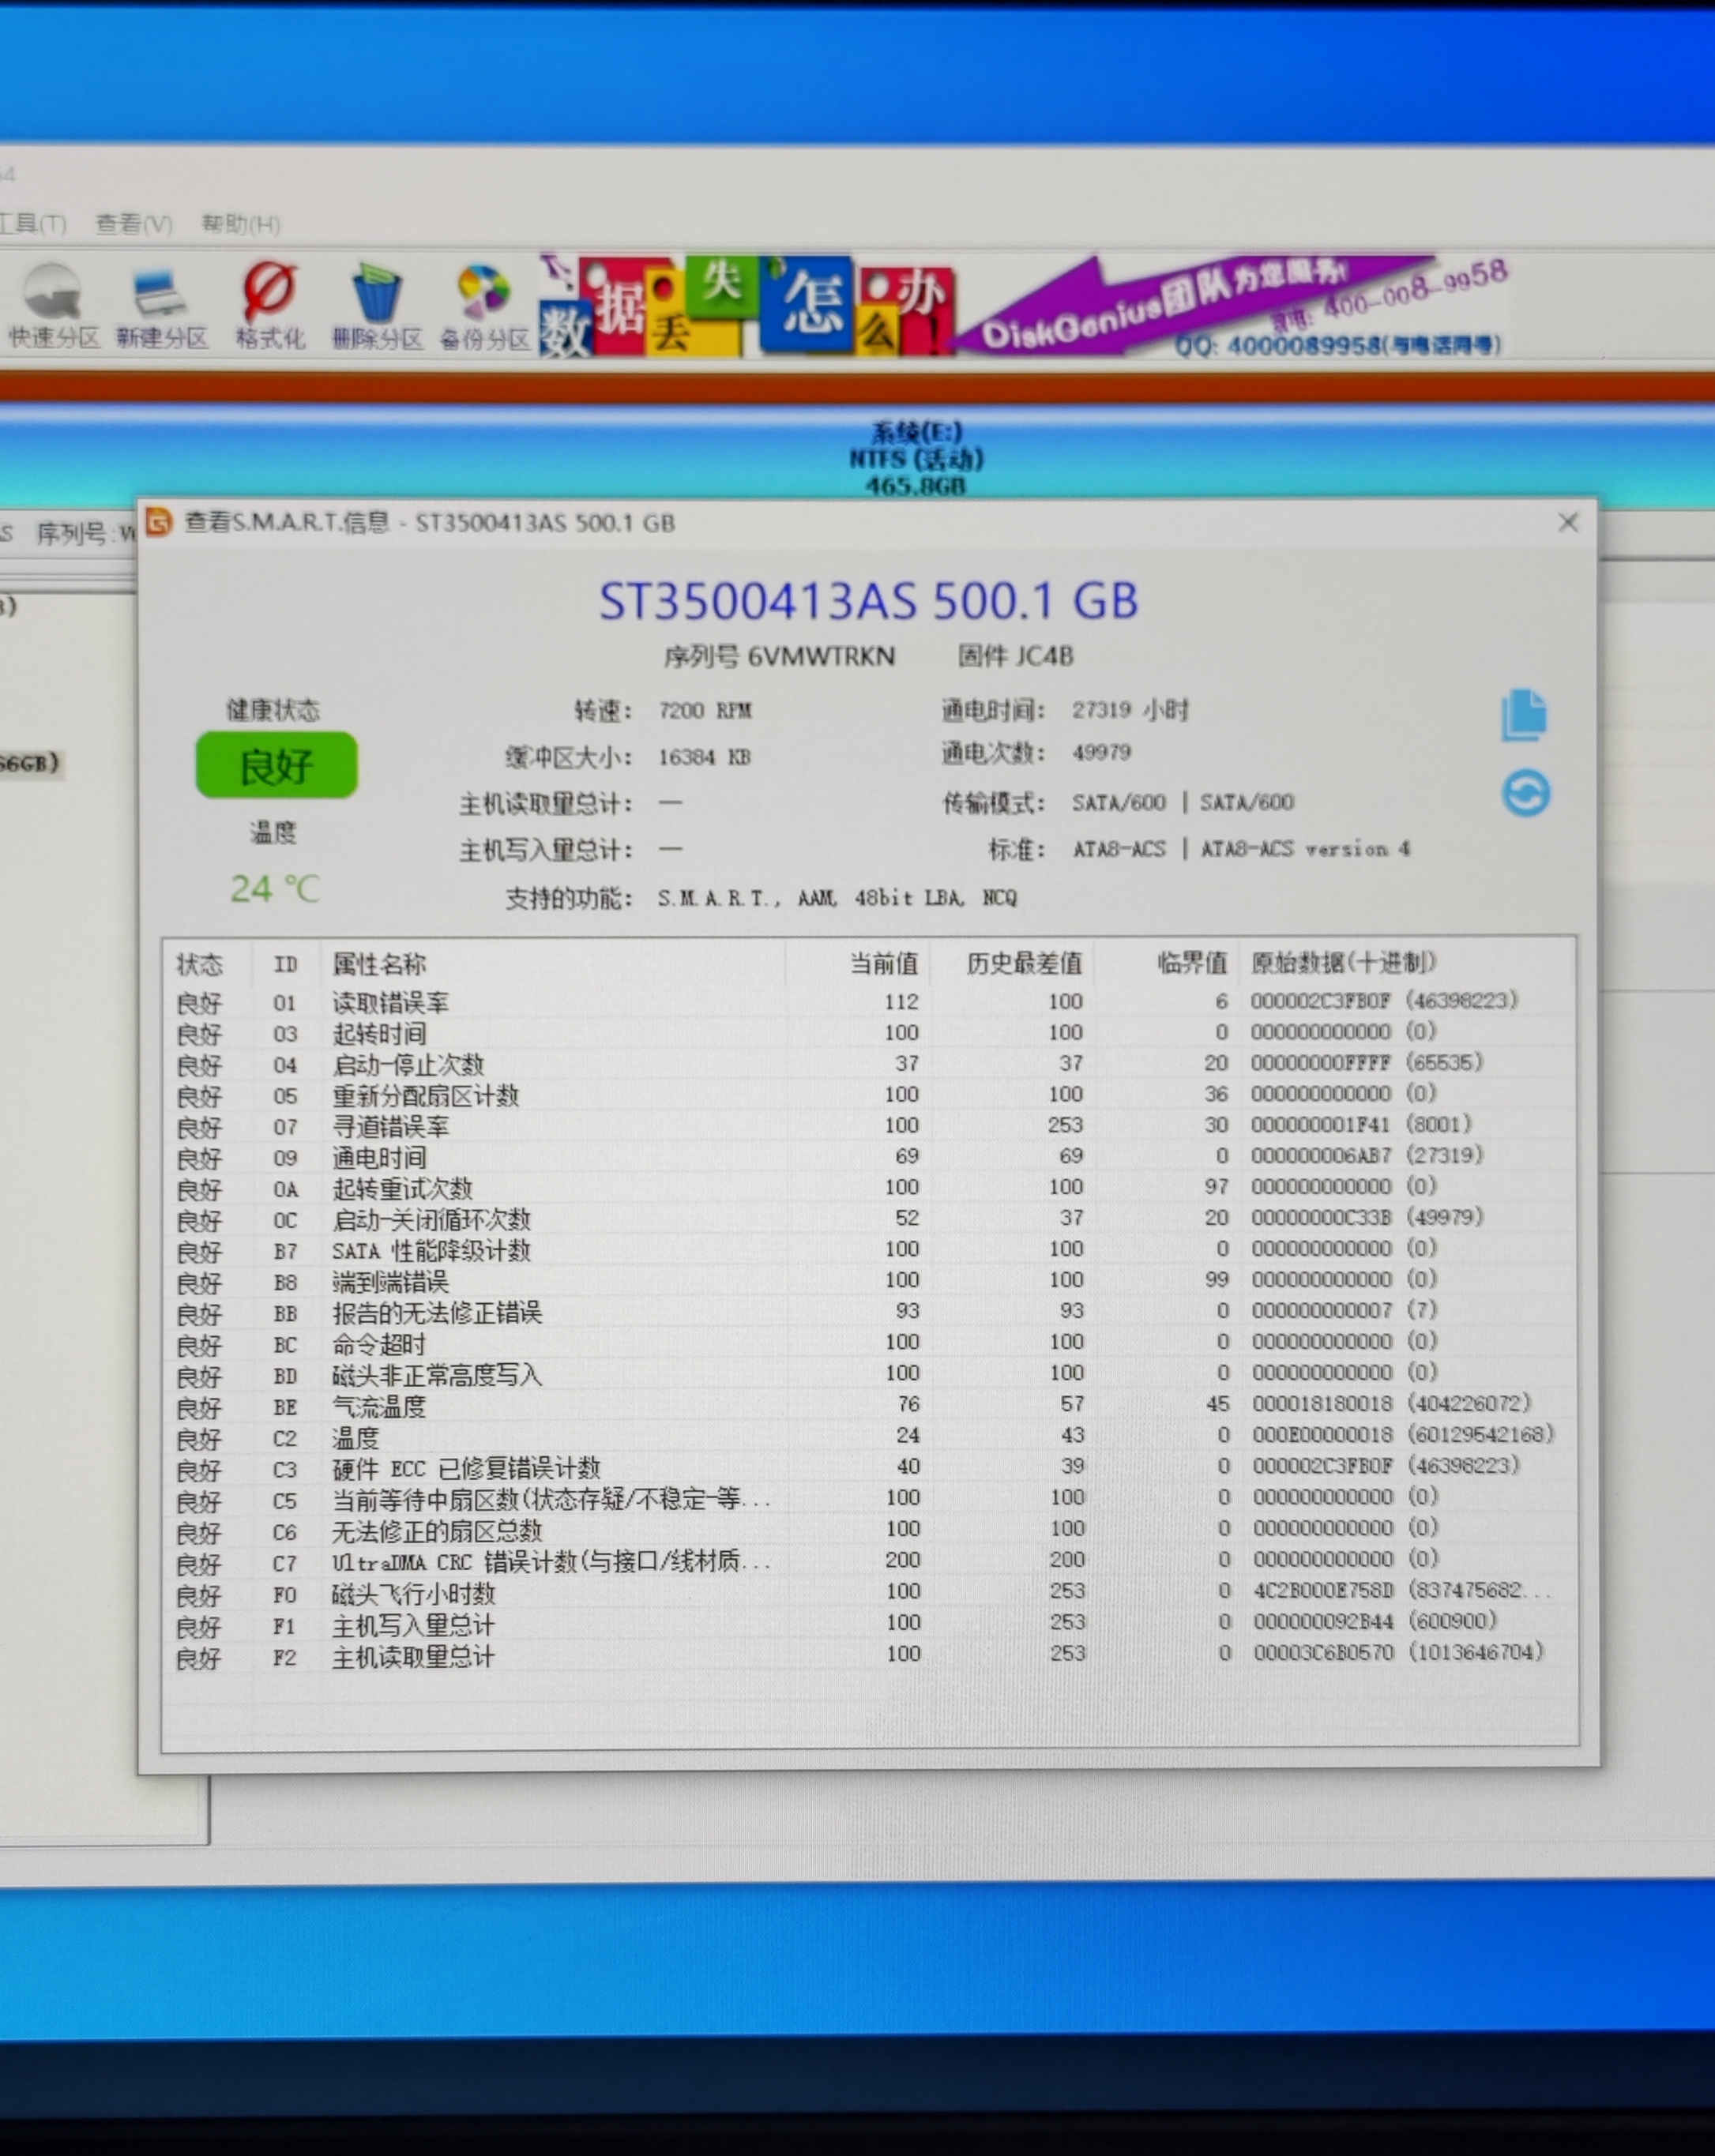
Task: Click the 16384 KB buffer size value
Action: point(704,757)
